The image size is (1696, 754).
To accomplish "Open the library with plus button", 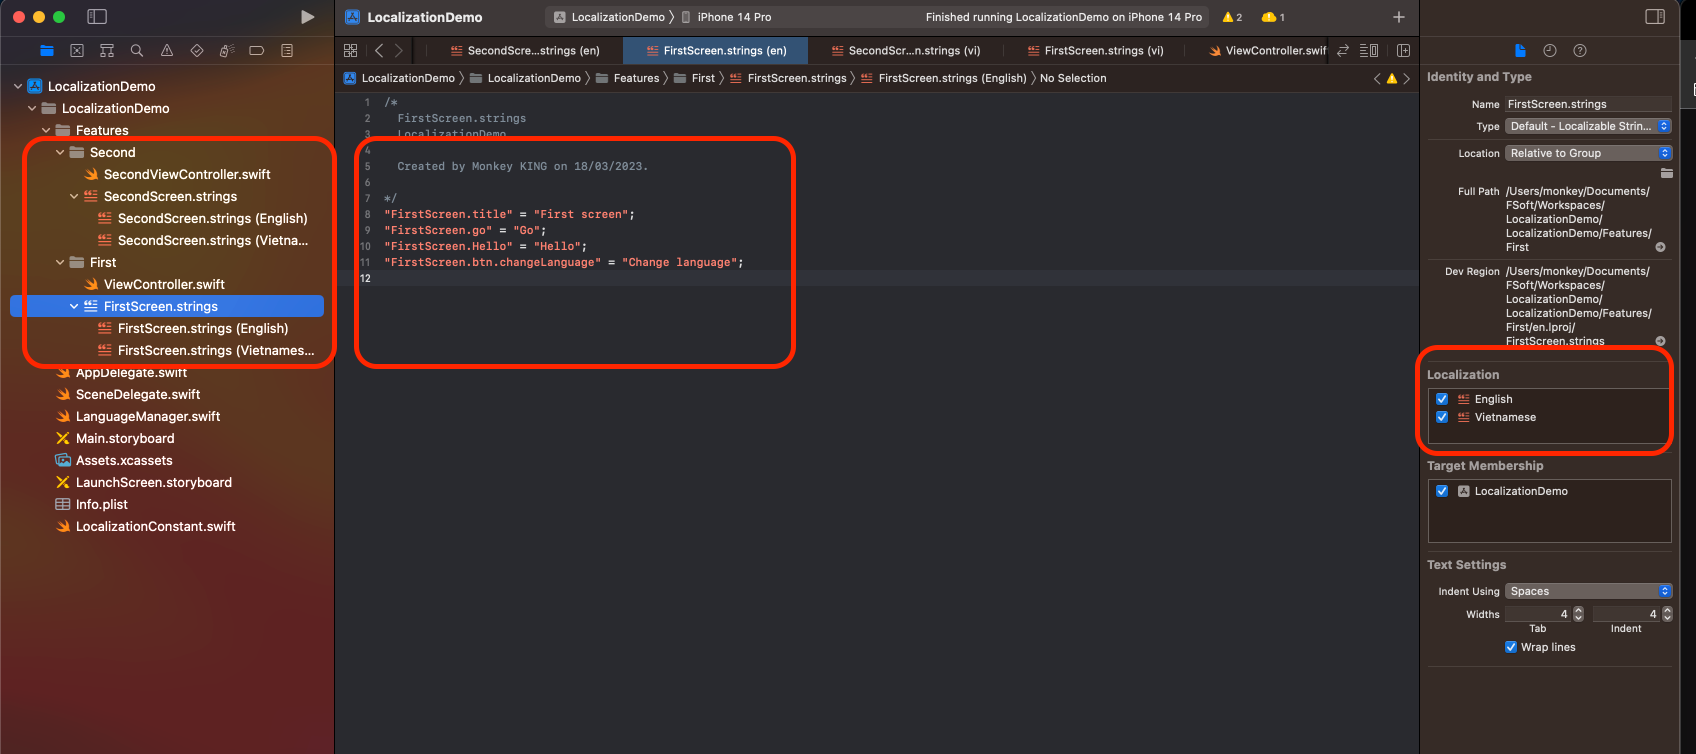I will [x=1399, y=17].
